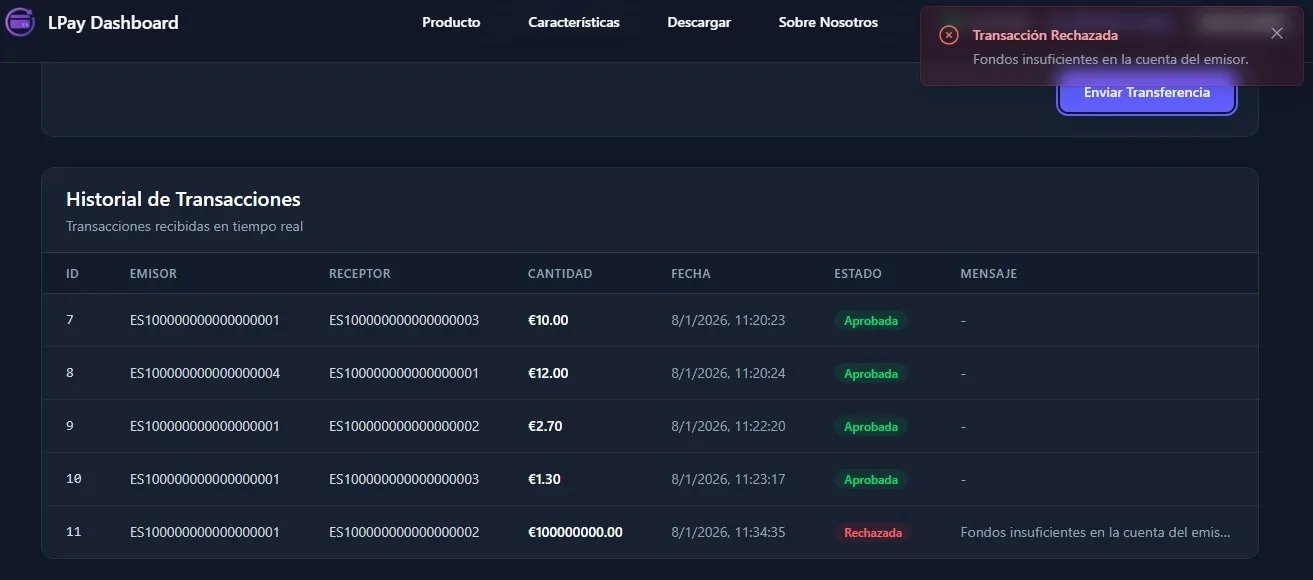Click the €2.70 amount
1313x580 pixels.
tap(545, 426)
